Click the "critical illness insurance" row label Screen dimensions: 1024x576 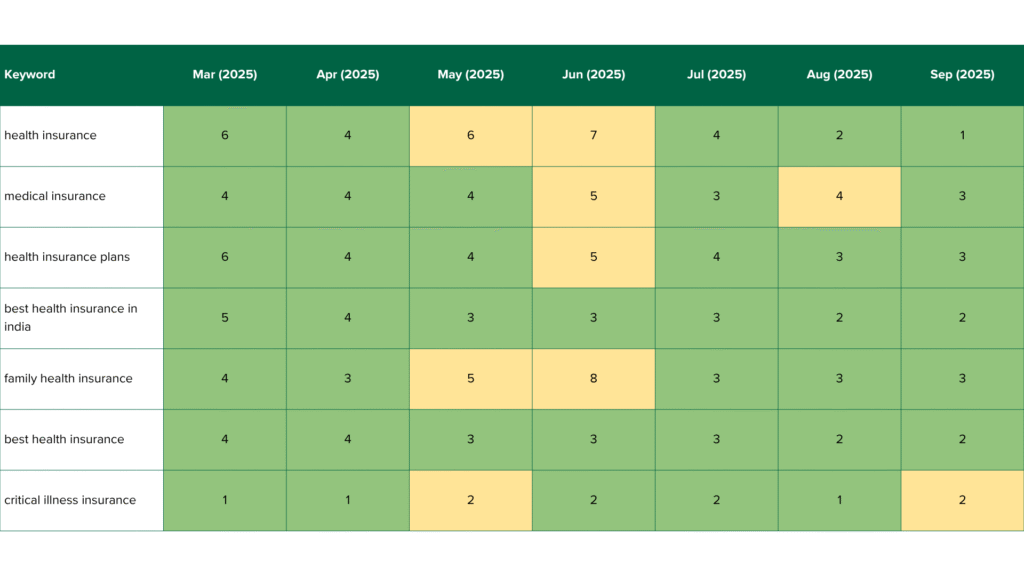[x=70, y=500]
